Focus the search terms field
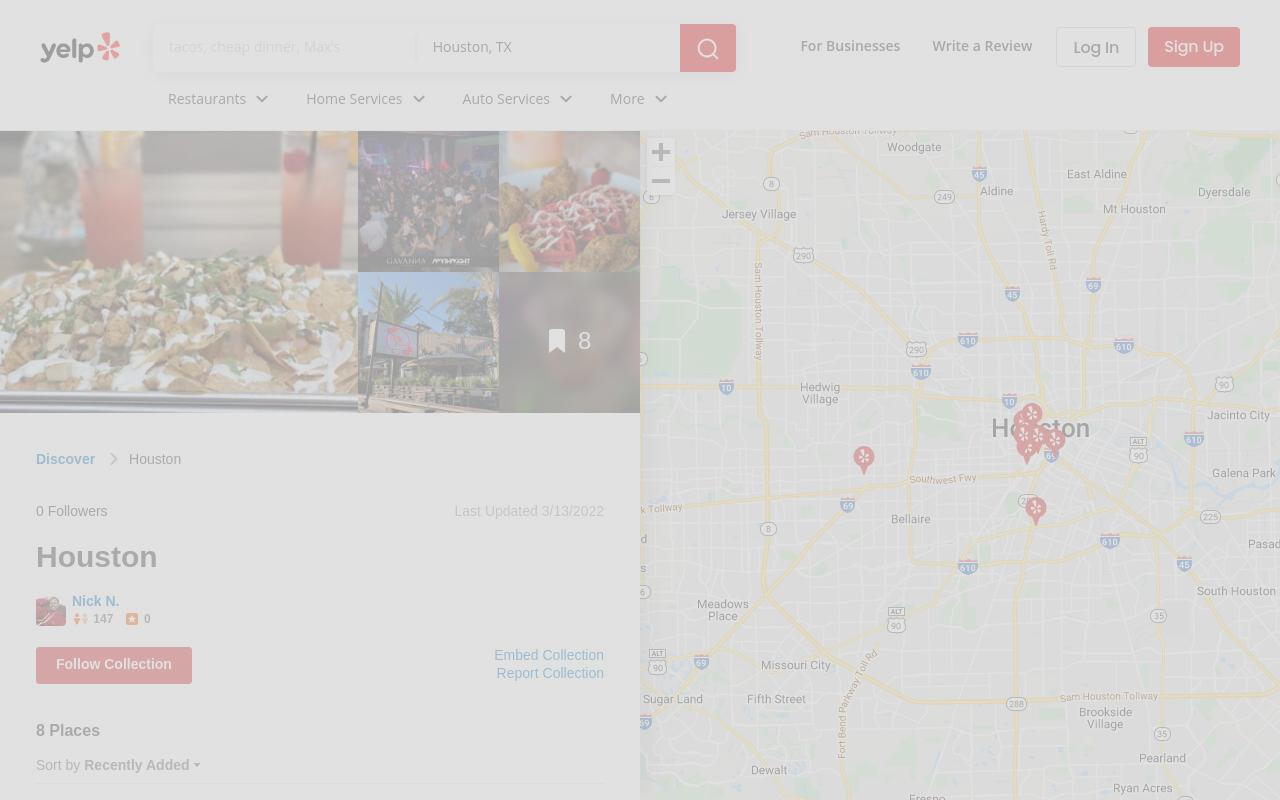Viewport: 1280px width, 800px height. tap(284, 47)
